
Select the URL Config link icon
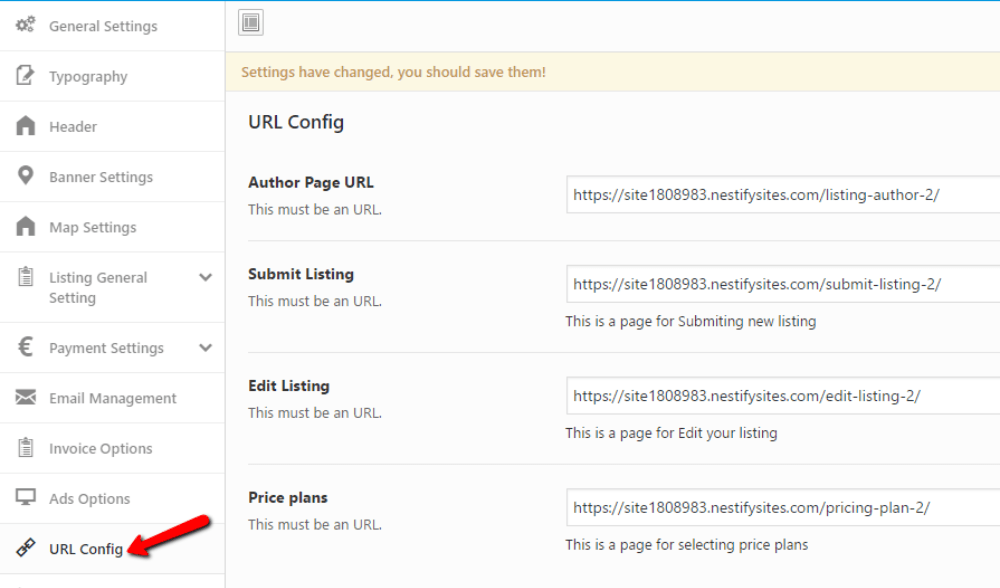[x=26, y=547]
